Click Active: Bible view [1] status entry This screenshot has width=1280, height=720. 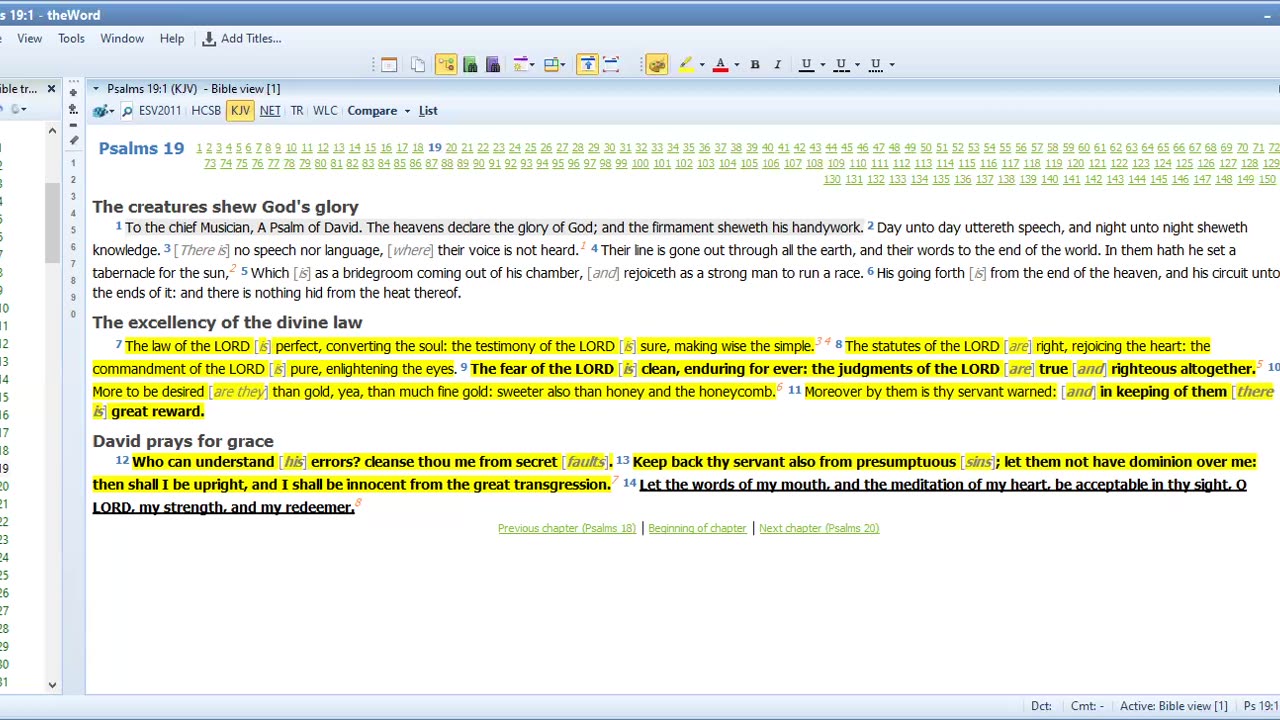pyautogui.click(x=1173, y=706)
